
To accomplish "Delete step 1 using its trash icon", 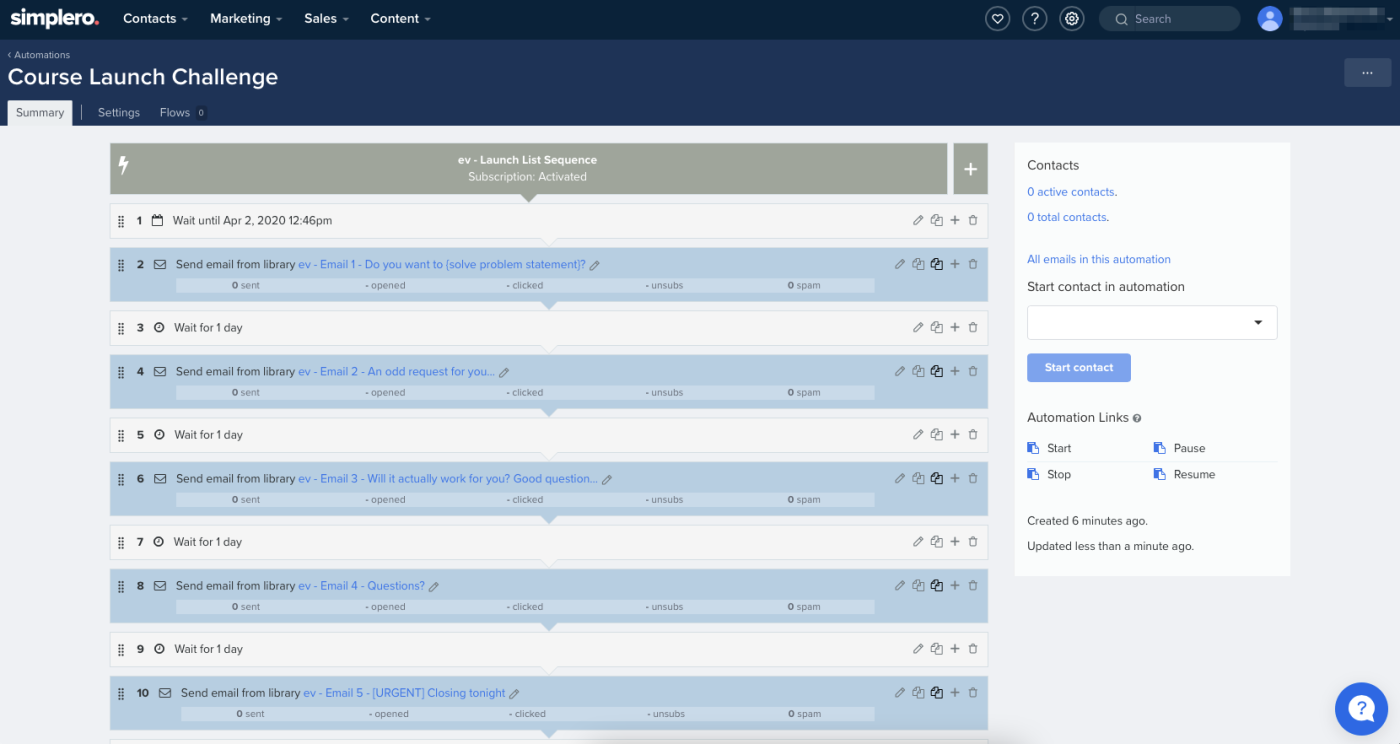I will pos(973,221).
